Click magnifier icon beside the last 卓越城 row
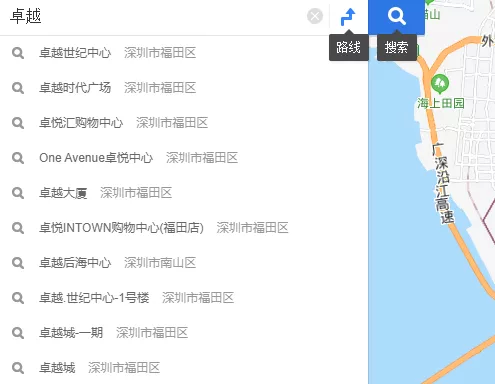The image size is (495, 384). click(x=18, y=368)
